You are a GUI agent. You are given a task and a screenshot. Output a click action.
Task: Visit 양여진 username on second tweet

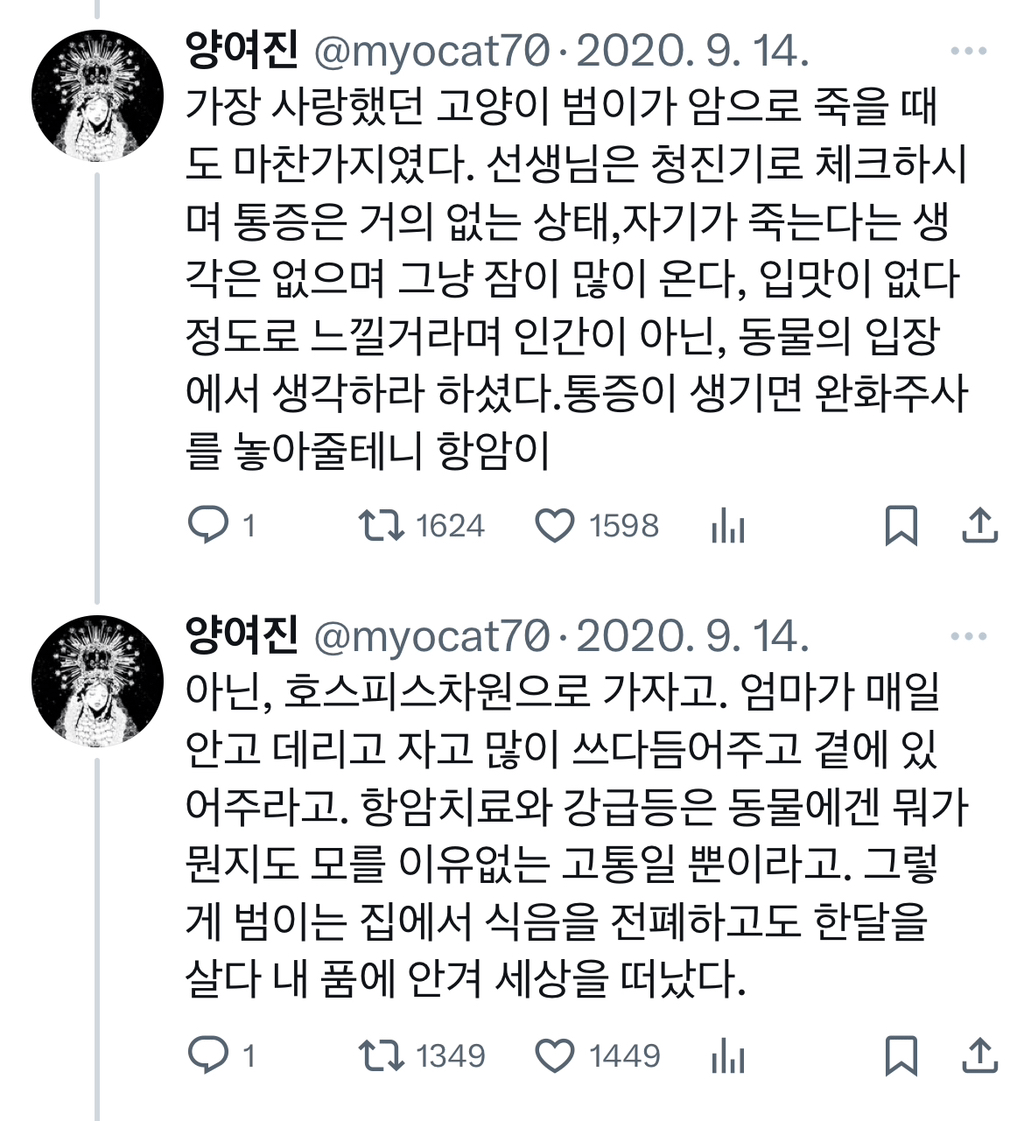click(x=243, y=633)
